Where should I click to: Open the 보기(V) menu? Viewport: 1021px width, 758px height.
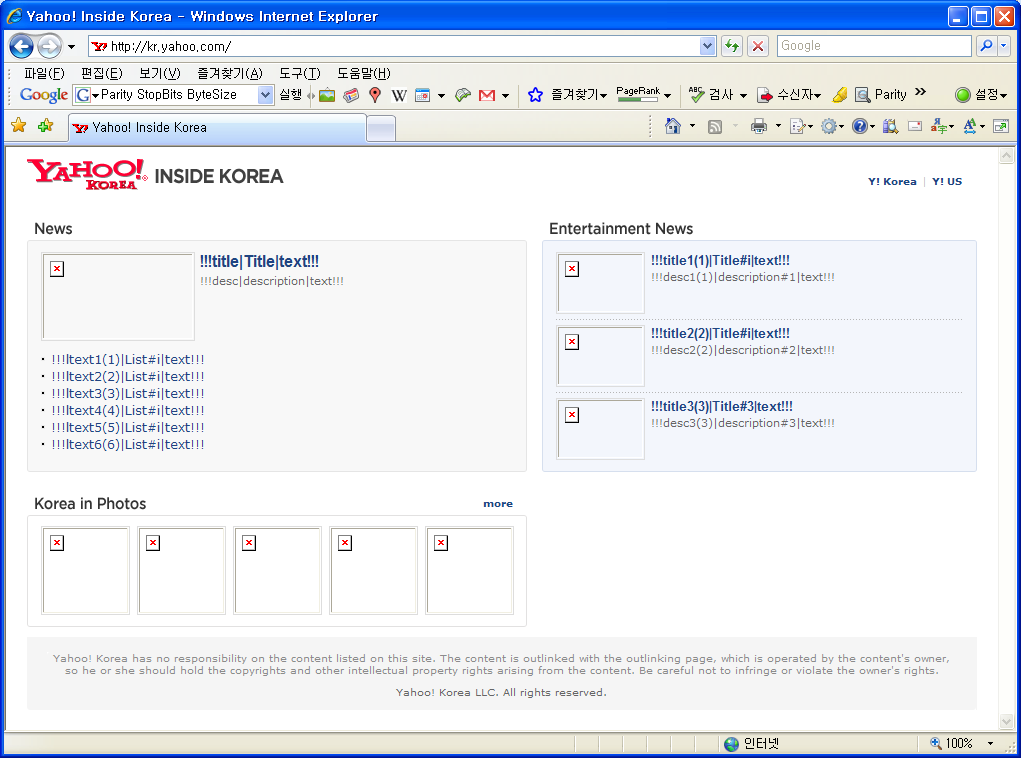coord(160,74)
